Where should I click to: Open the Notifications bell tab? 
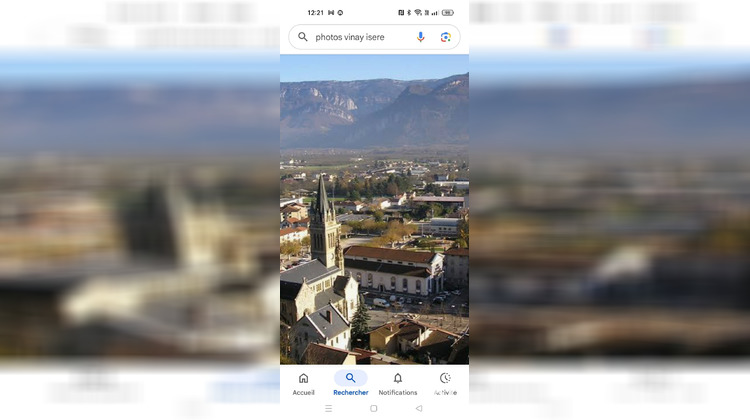[398, 384]
